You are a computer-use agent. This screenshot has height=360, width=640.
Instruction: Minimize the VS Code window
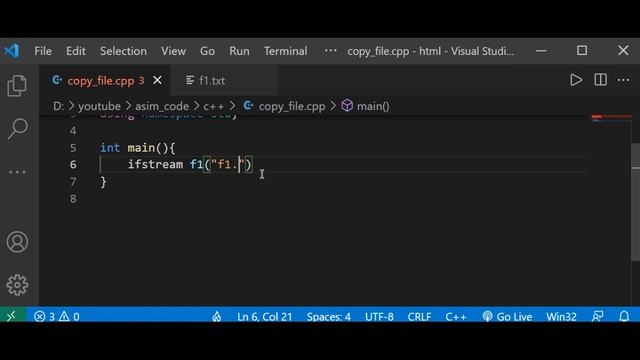click(541, 51)
